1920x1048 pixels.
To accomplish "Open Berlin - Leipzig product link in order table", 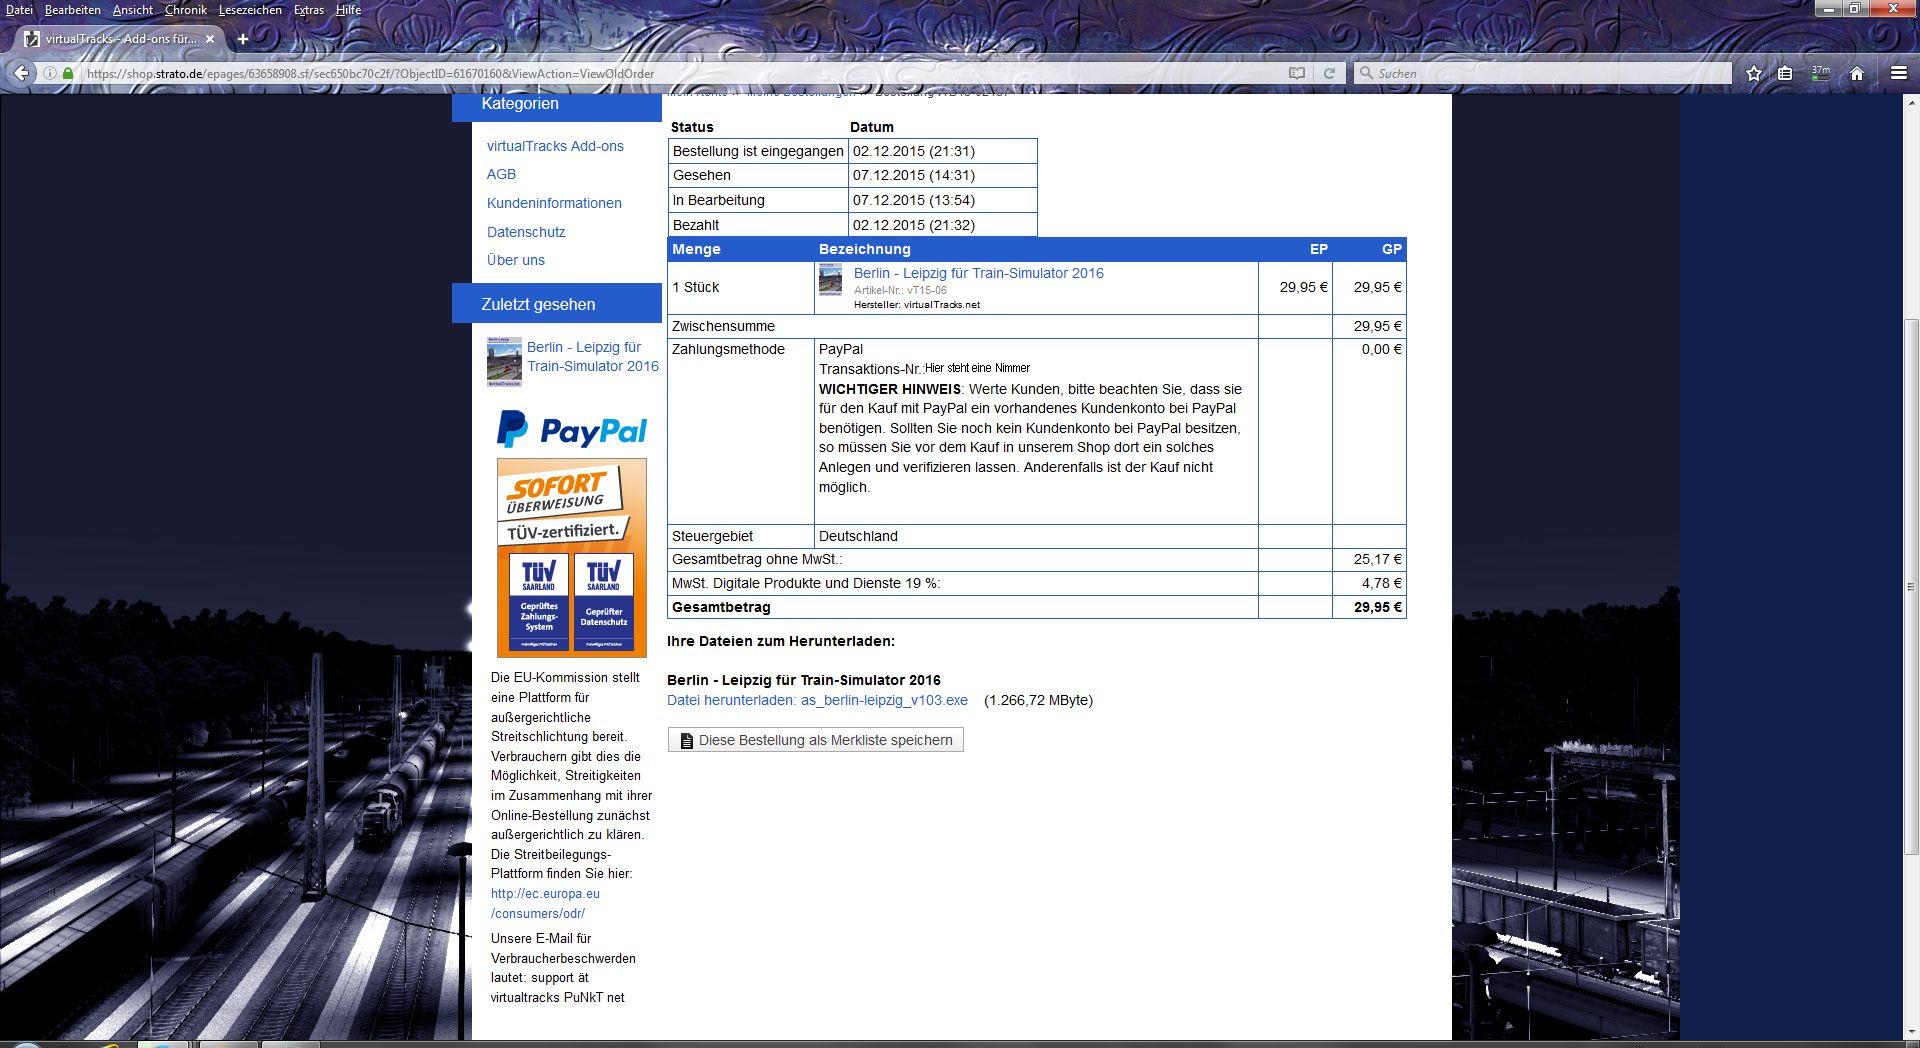I will click(979, 273).
